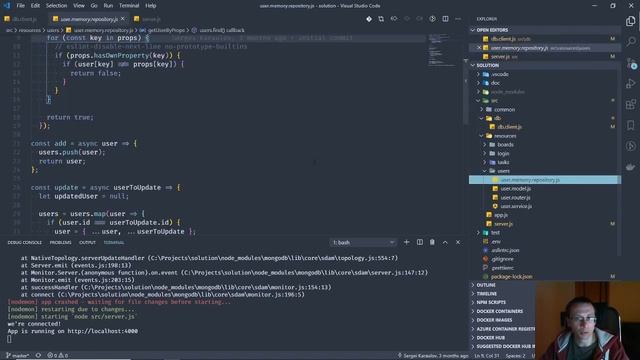
Task: Click the diamond icon in the editor toolbar
Action: tap(369, 19)
